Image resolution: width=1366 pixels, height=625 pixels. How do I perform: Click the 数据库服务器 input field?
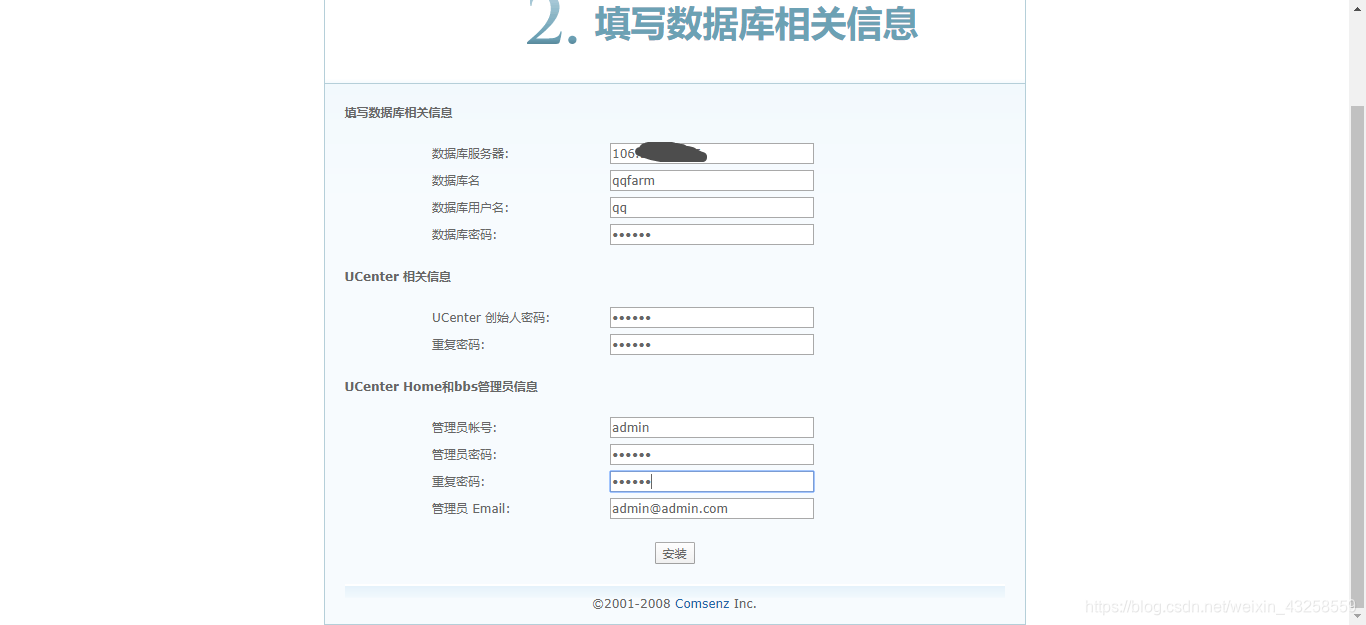tap(712, 154)
